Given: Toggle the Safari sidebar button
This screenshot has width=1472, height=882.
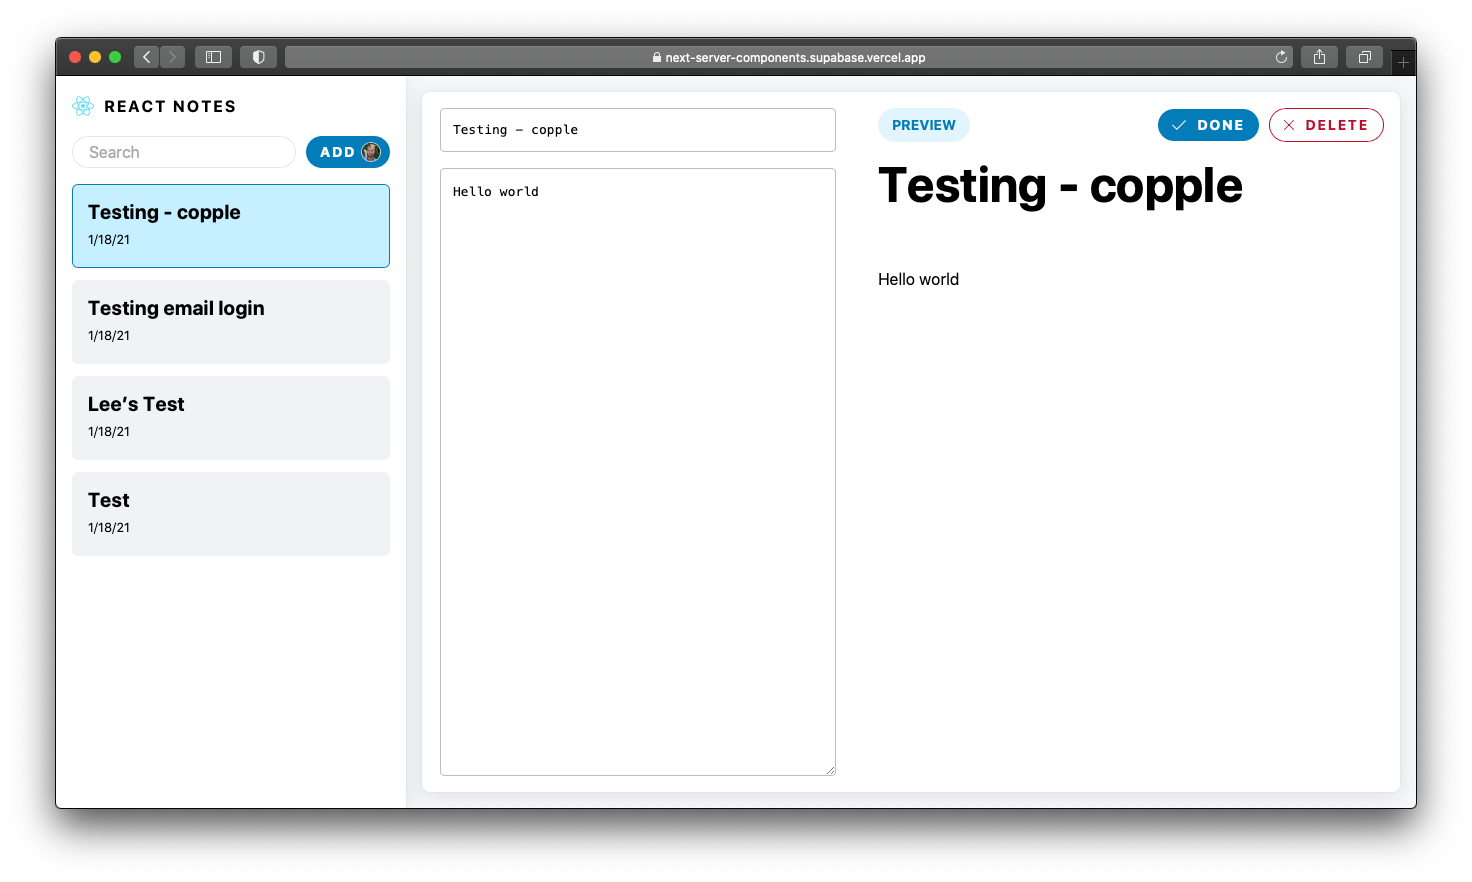Looking at the screenshot, I should [x=213, y=57].
